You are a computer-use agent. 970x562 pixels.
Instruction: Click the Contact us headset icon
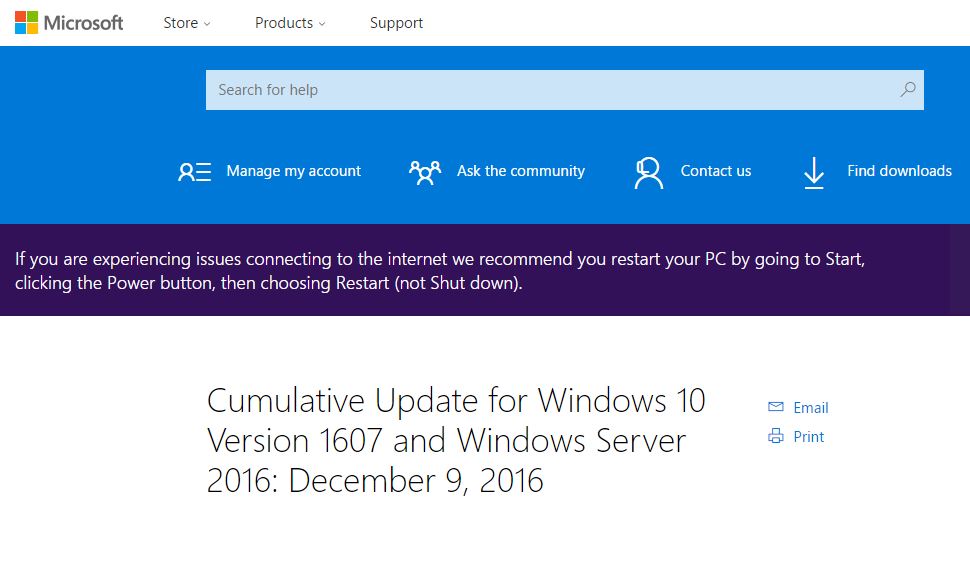click(x=649, y=172)
